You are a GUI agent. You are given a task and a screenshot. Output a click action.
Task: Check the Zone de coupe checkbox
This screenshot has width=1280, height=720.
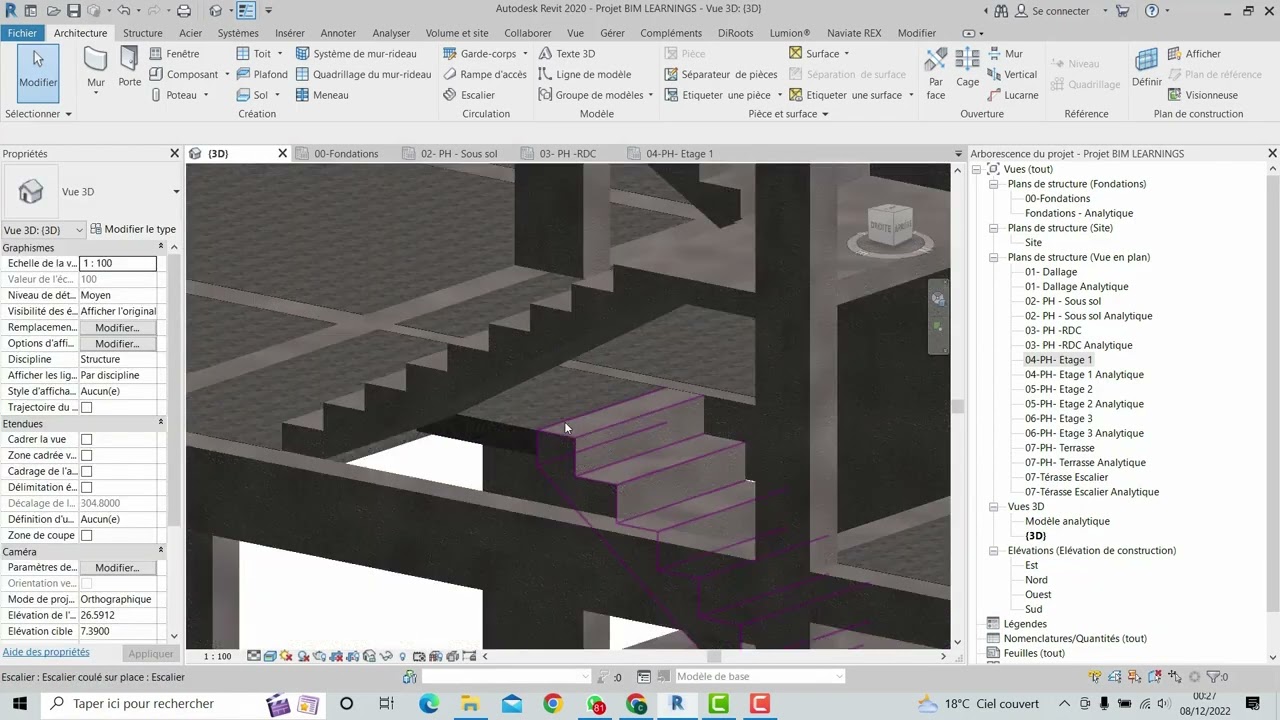pyautogui.click(x=86, y=535)
